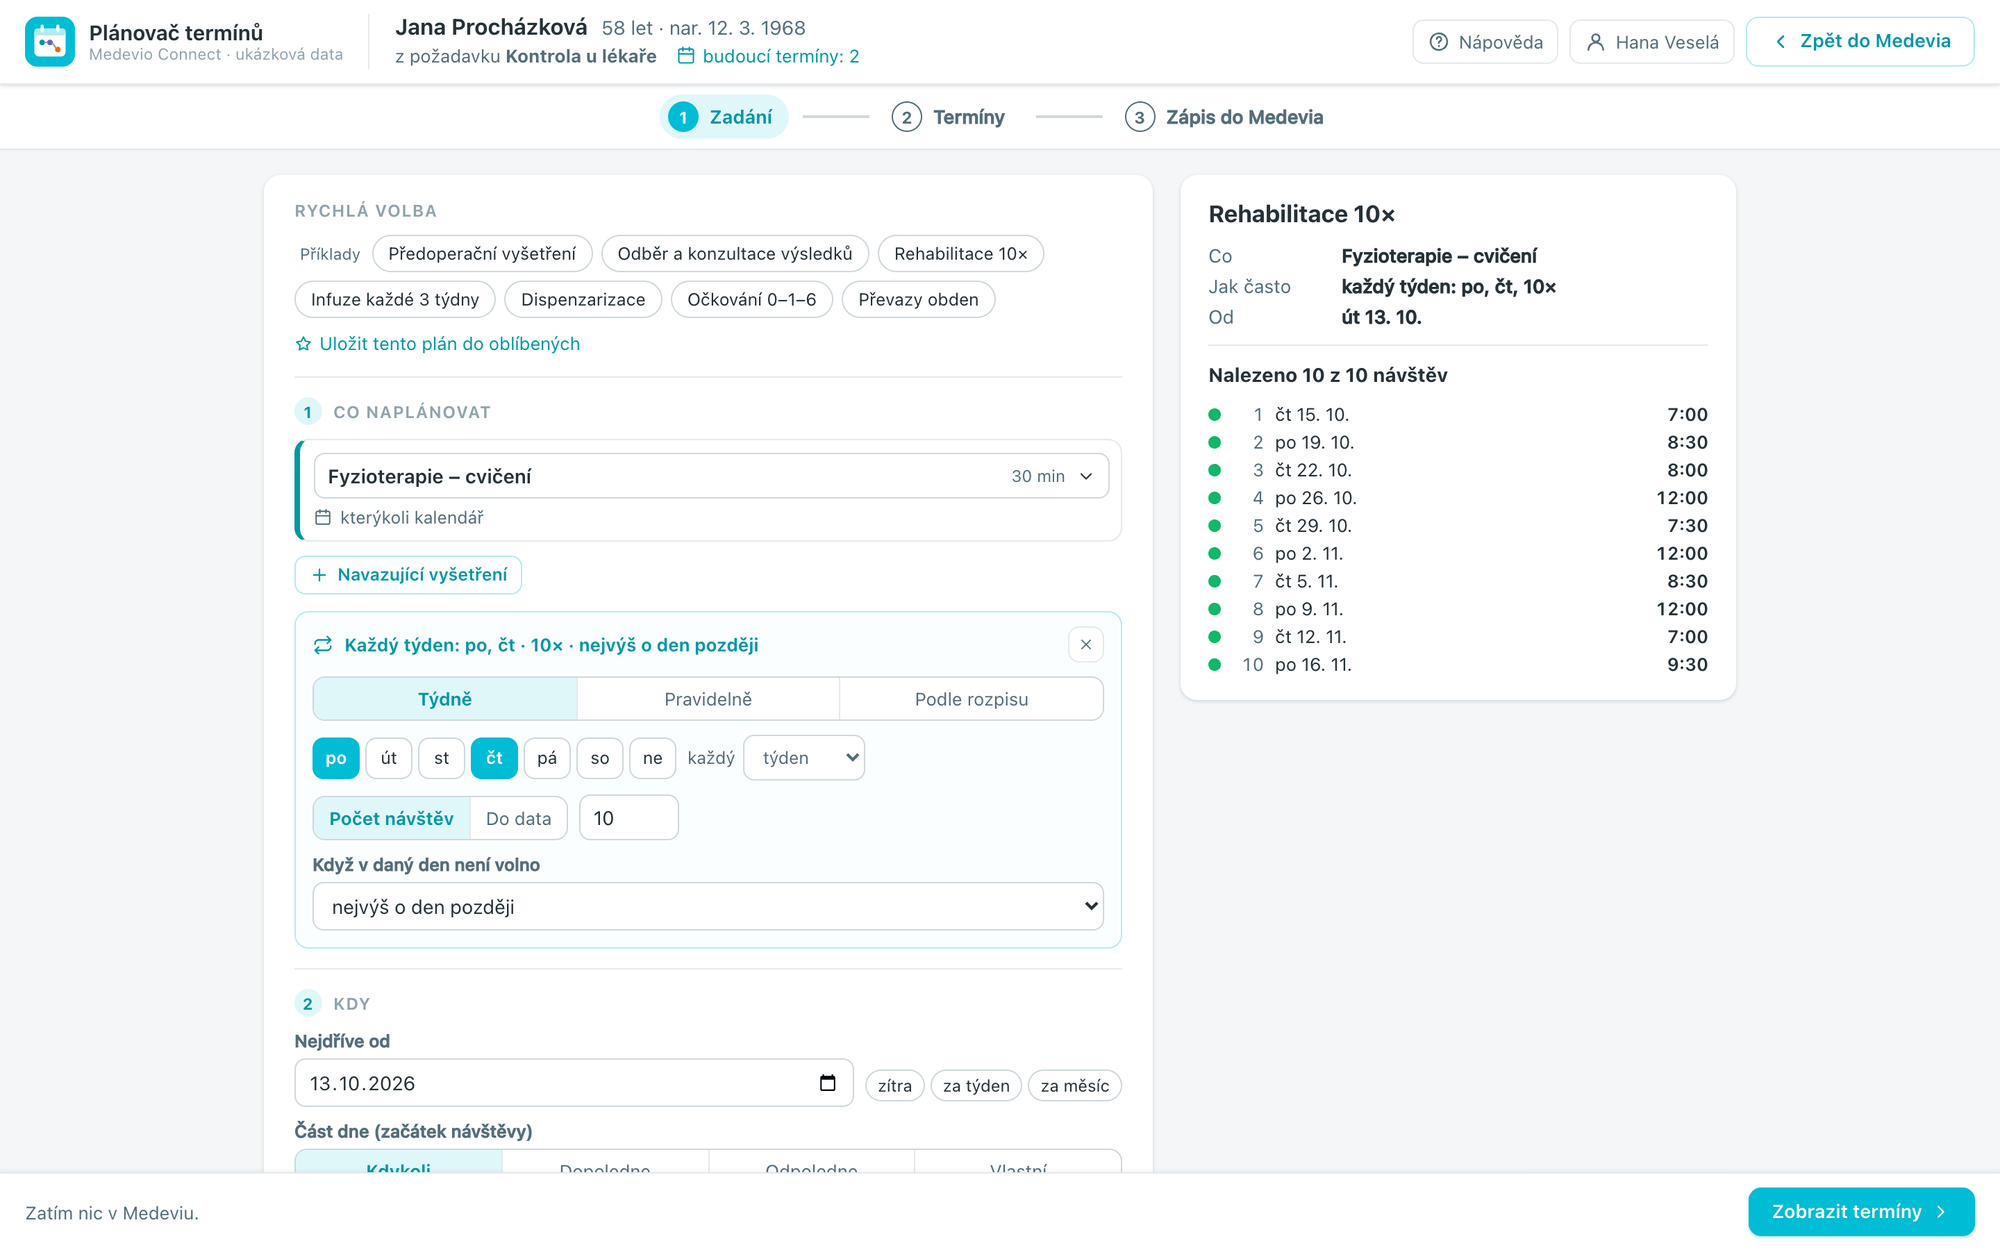2000x1250 pixels.
Task: Click the Plánovač termínů calendar logo icon
Action: pos(50,42)
